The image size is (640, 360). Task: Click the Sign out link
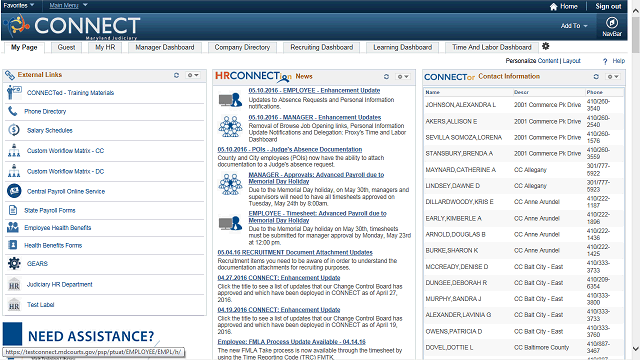point(608,6)
